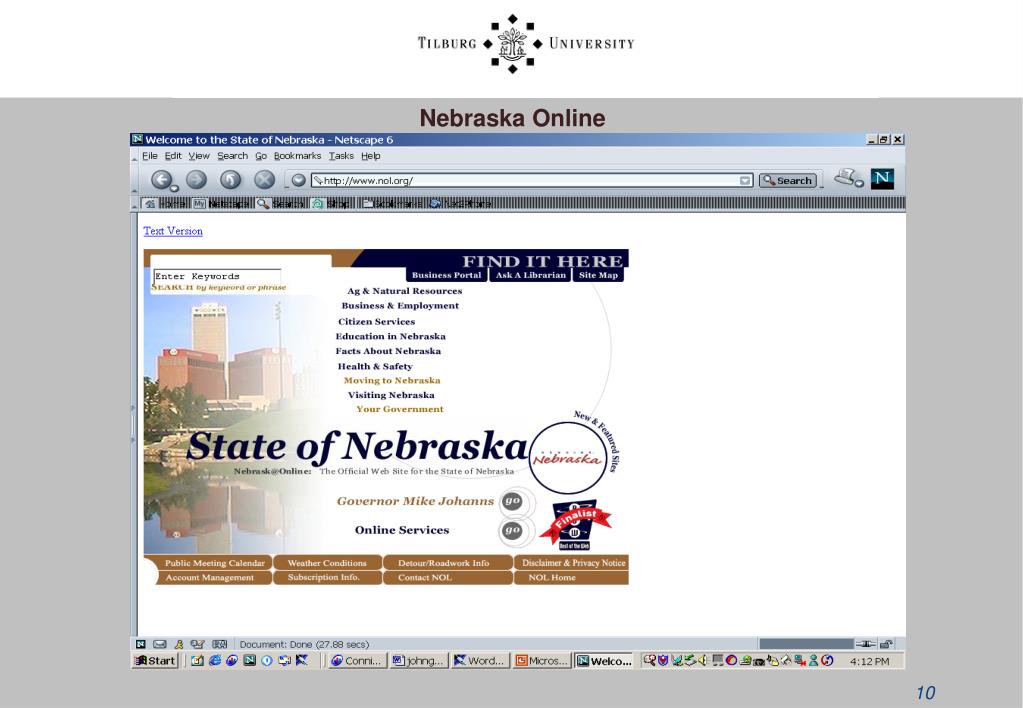Open Visiting Nebraska link
The width and height of the screenshot is (1023, 708).
point(391,395)
